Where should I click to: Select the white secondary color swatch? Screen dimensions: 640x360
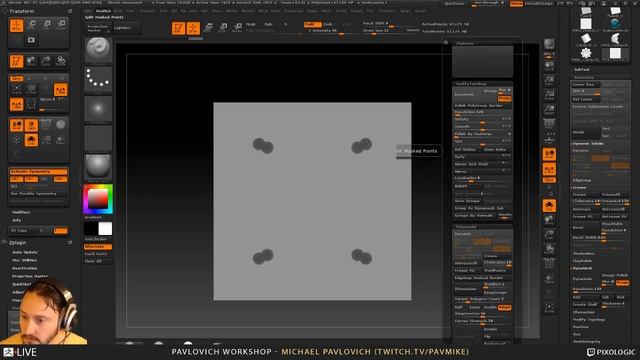(x=105, y=229)
